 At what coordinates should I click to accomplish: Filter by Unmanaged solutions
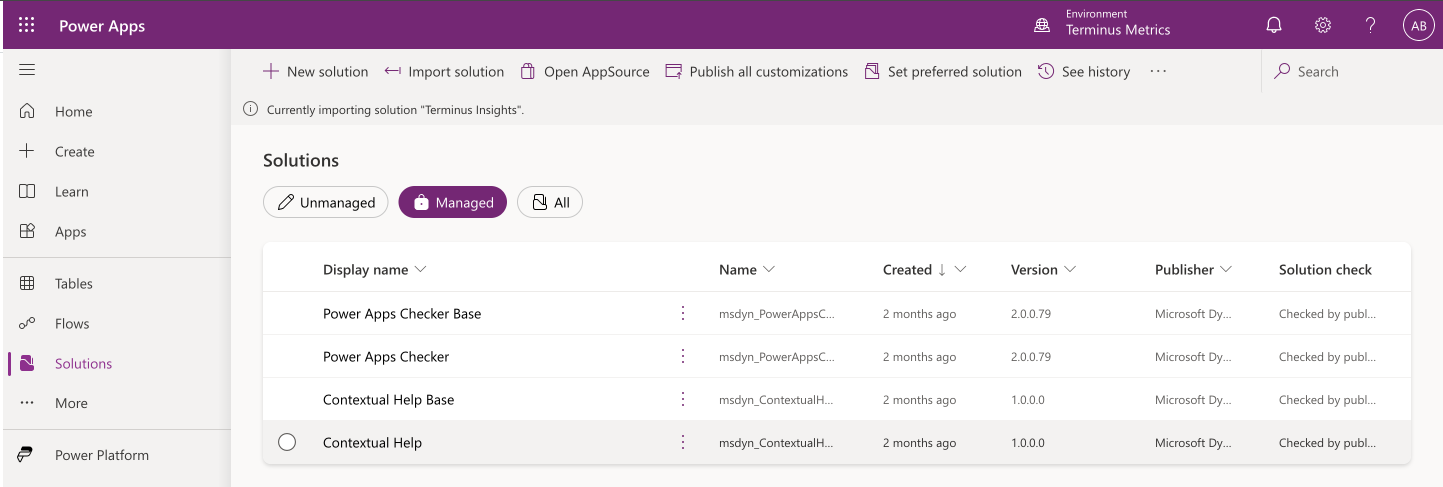325,202
